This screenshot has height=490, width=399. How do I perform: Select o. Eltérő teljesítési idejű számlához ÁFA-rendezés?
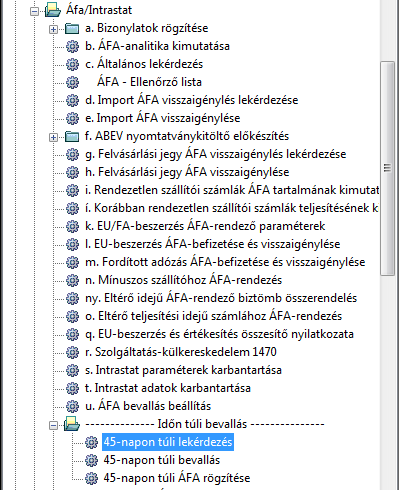214,316
